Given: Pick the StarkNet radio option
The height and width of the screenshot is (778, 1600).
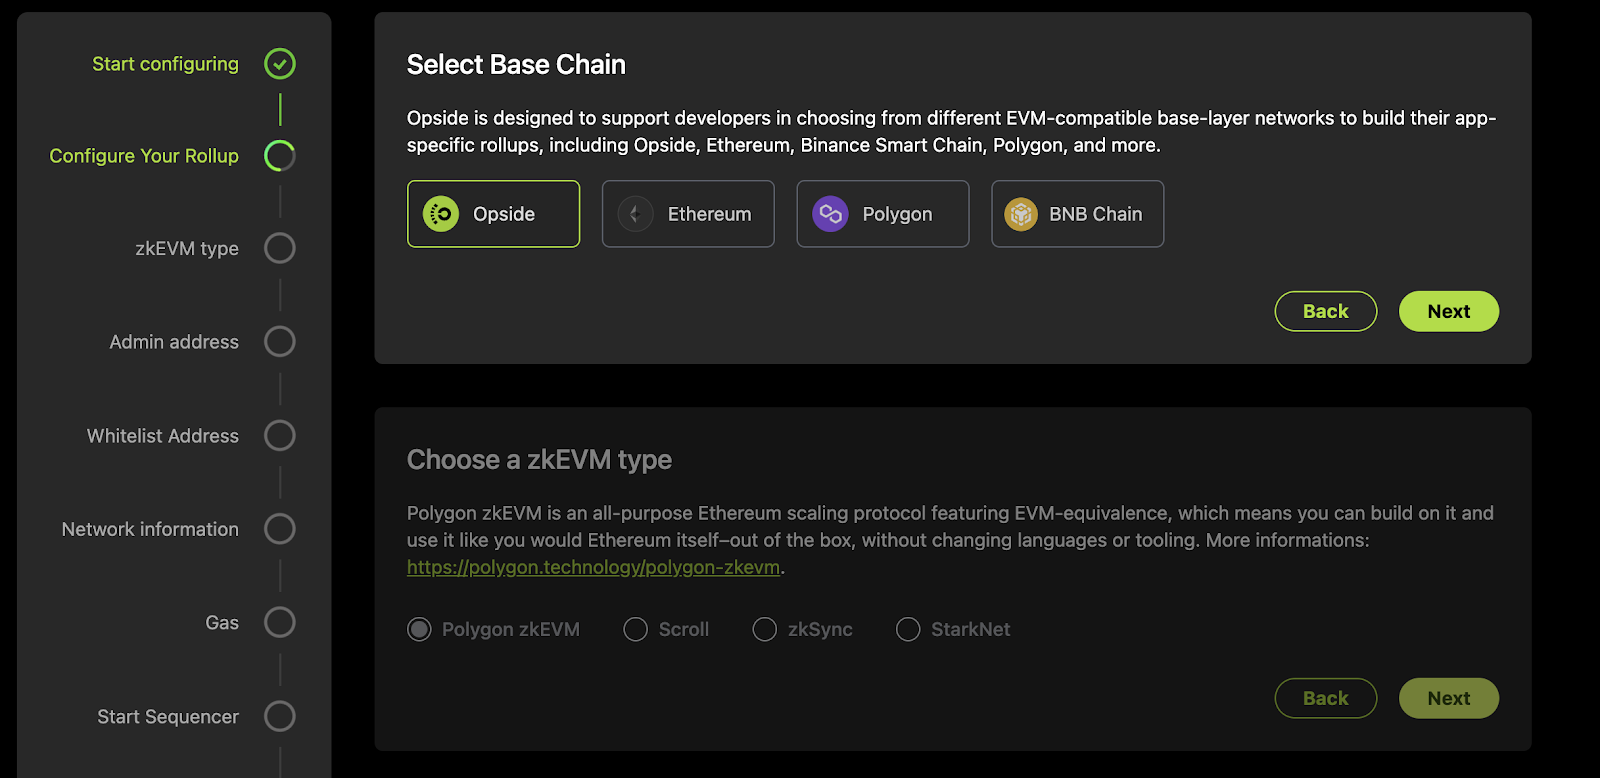Looking at the screenshot, I should [x=908, y=629].
